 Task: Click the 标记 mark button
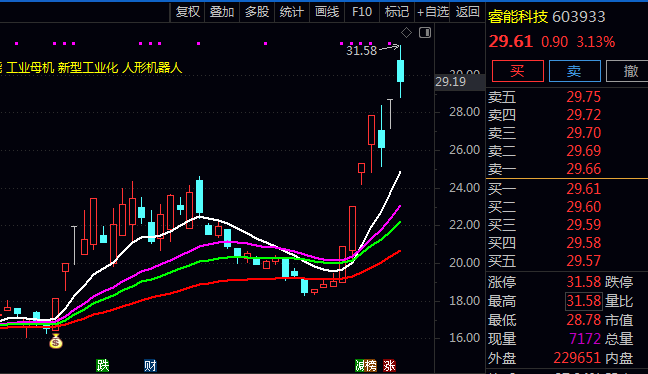click(x=397, y=12)
